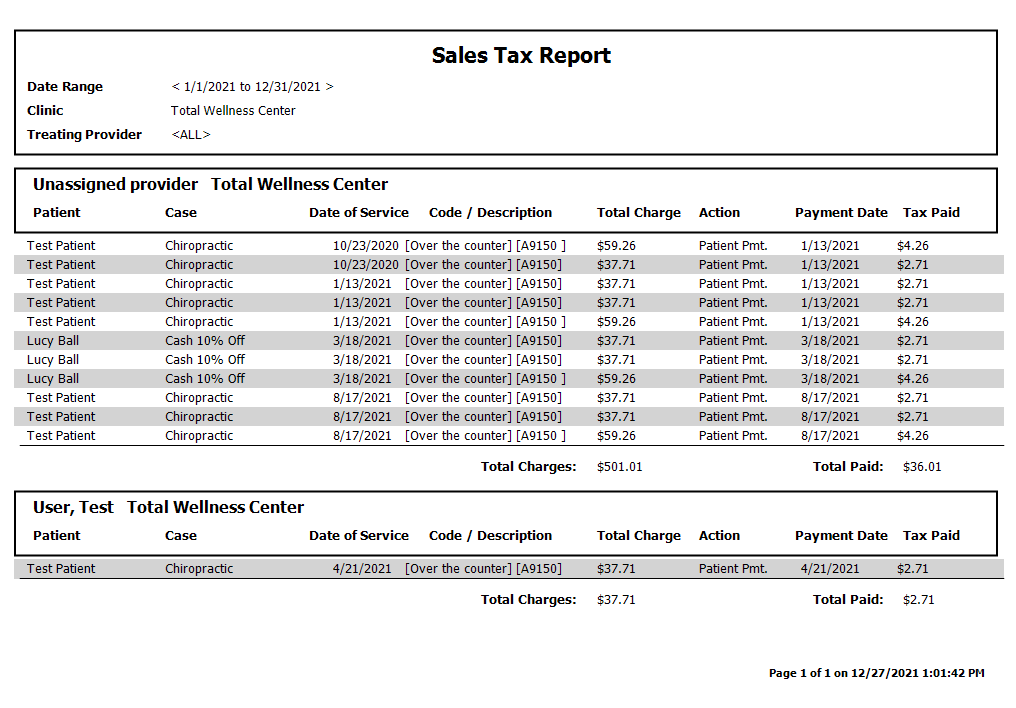Screen dimensions: 1016x708
Task: Click the Sales Tax Report title
Action: click(x=521, y=56)
